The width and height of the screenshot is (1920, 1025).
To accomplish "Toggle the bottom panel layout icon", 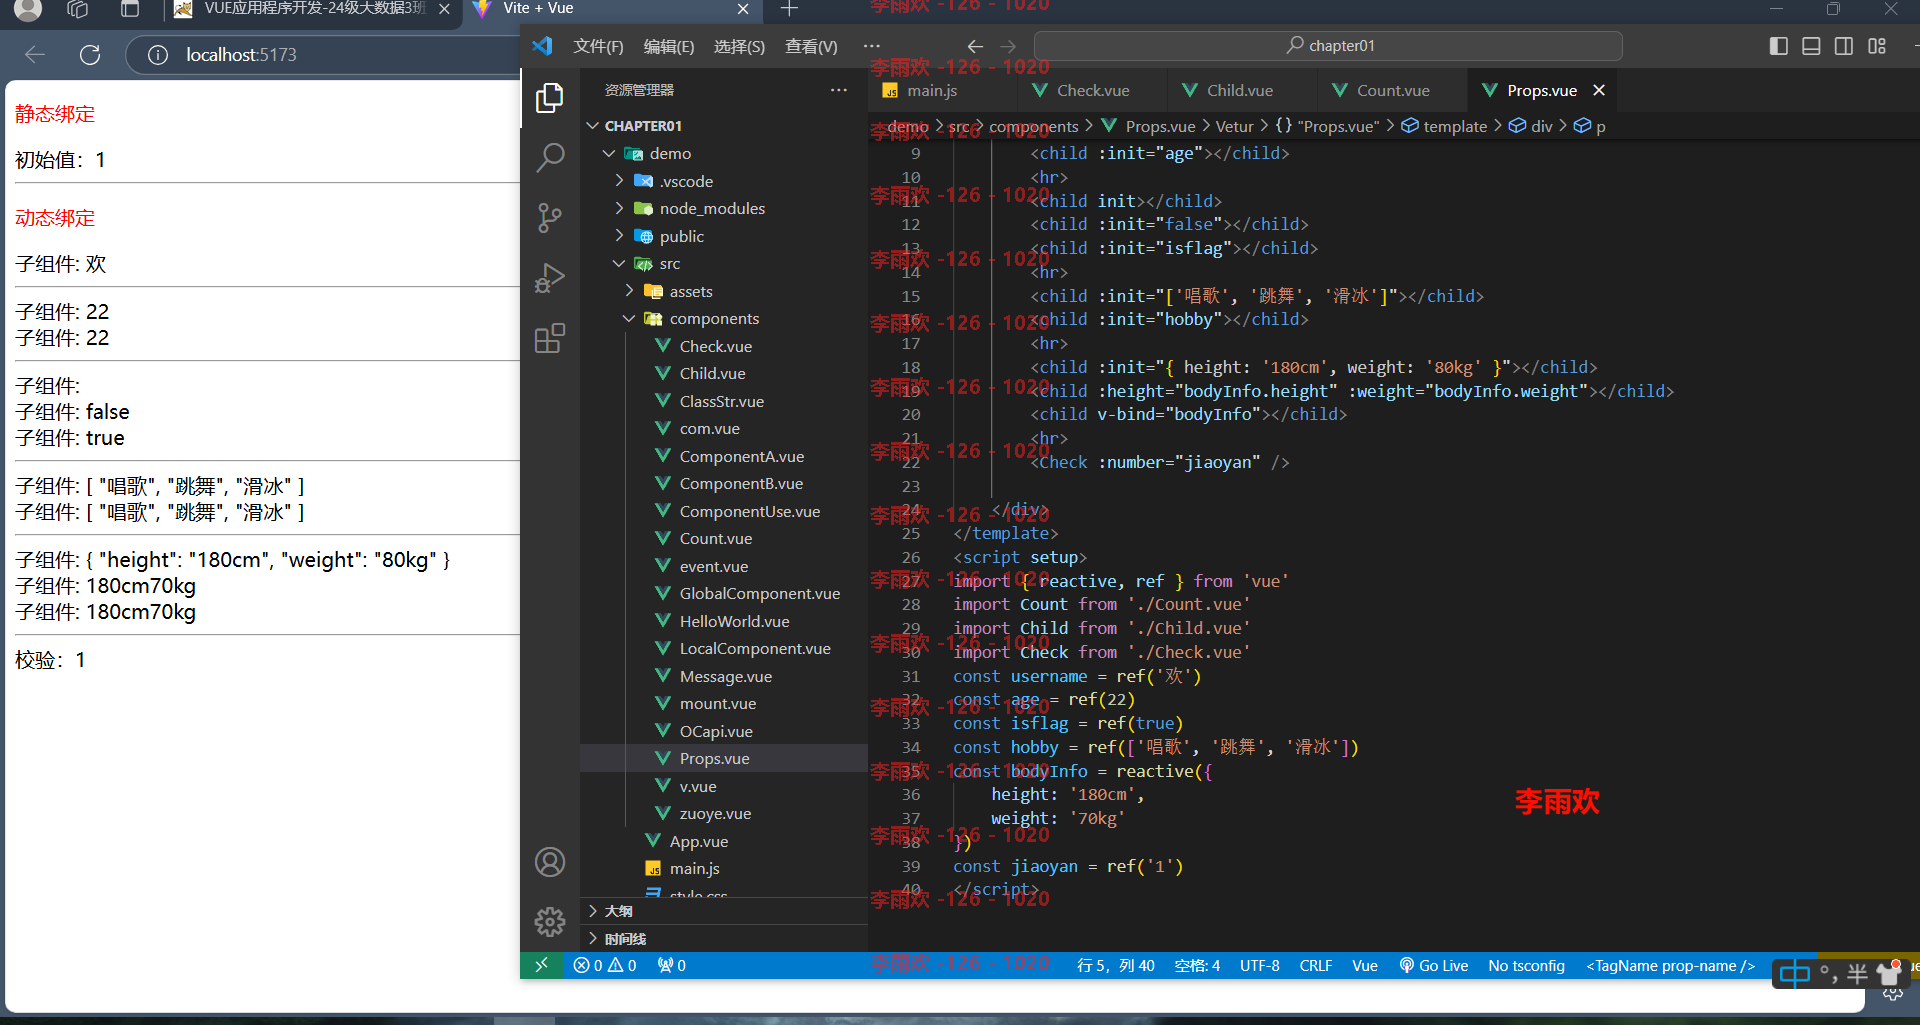I will click(1811, 46).
